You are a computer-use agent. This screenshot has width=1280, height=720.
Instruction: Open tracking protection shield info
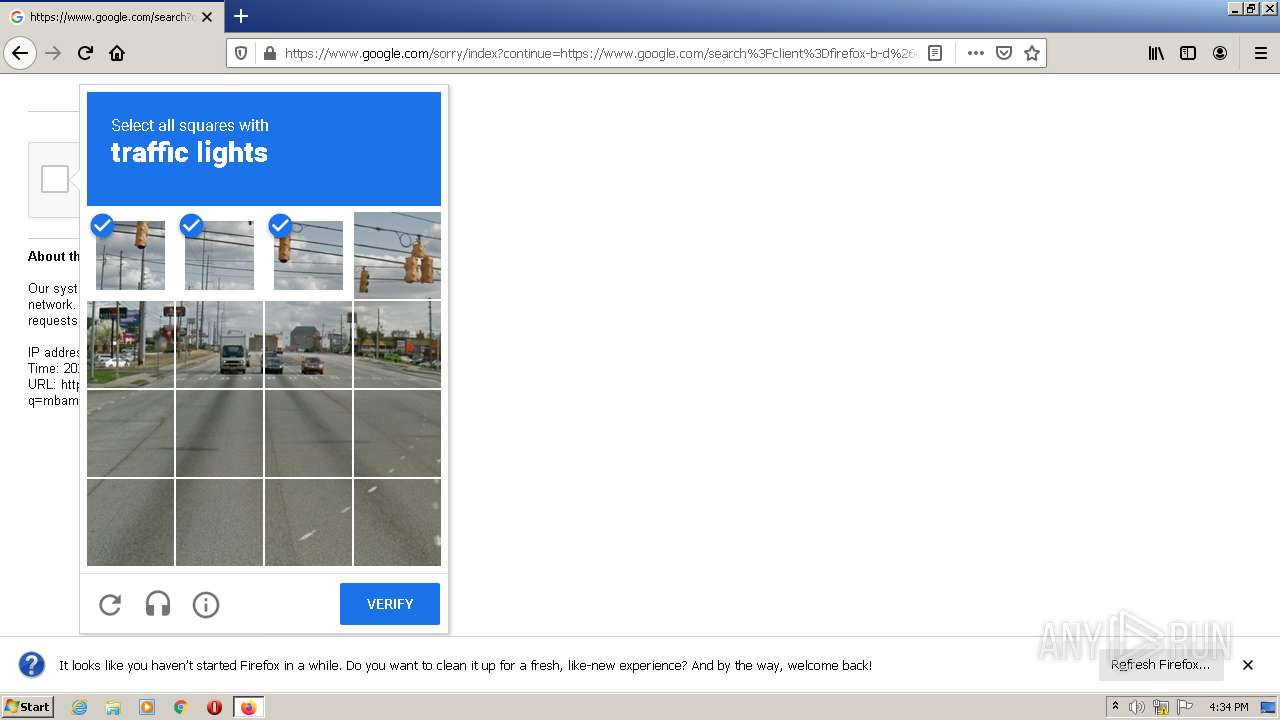pyautogui.click(x=241, y=53)
